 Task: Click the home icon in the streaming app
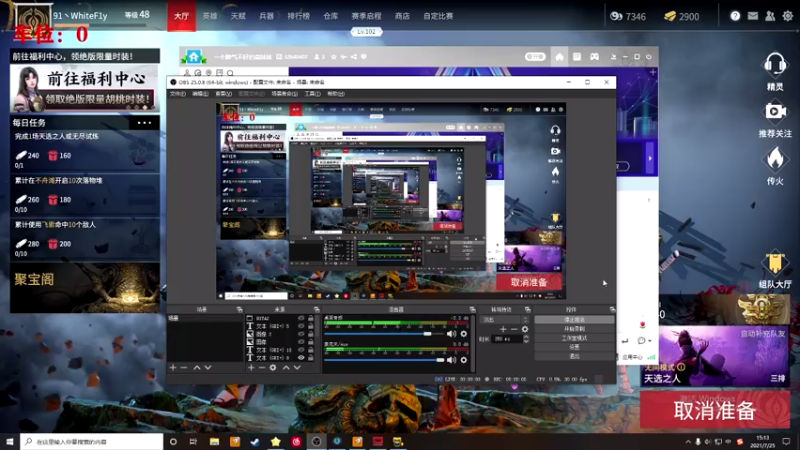pos(559,57)
